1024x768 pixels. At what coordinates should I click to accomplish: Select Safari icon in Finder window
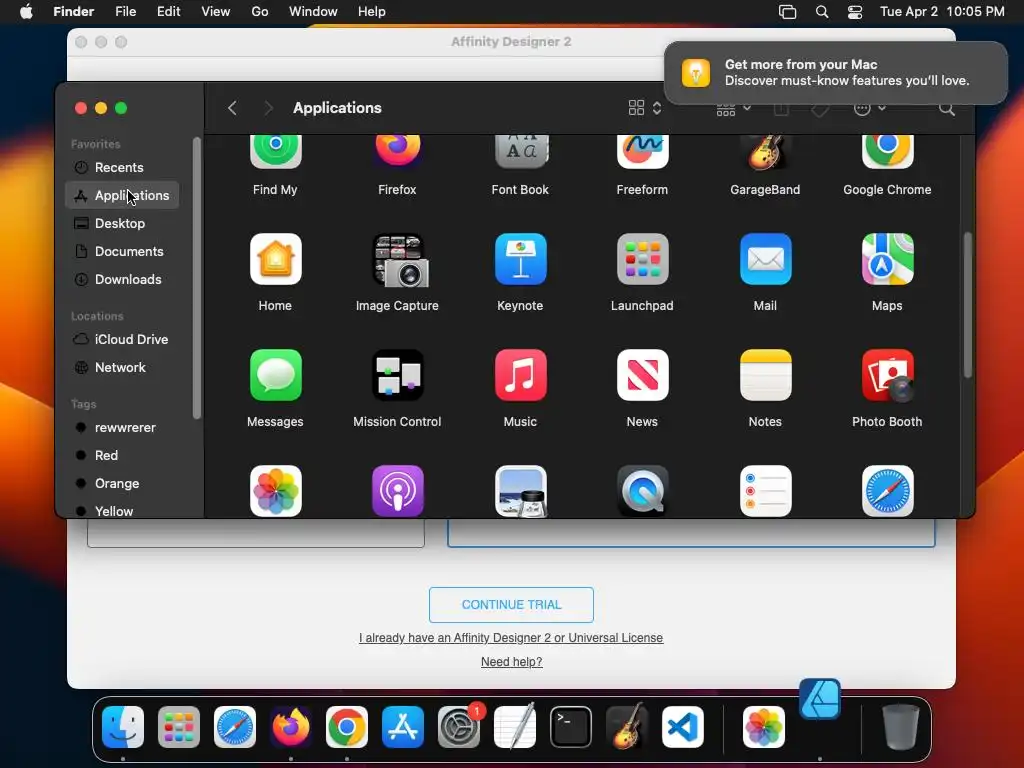[888, 490]
